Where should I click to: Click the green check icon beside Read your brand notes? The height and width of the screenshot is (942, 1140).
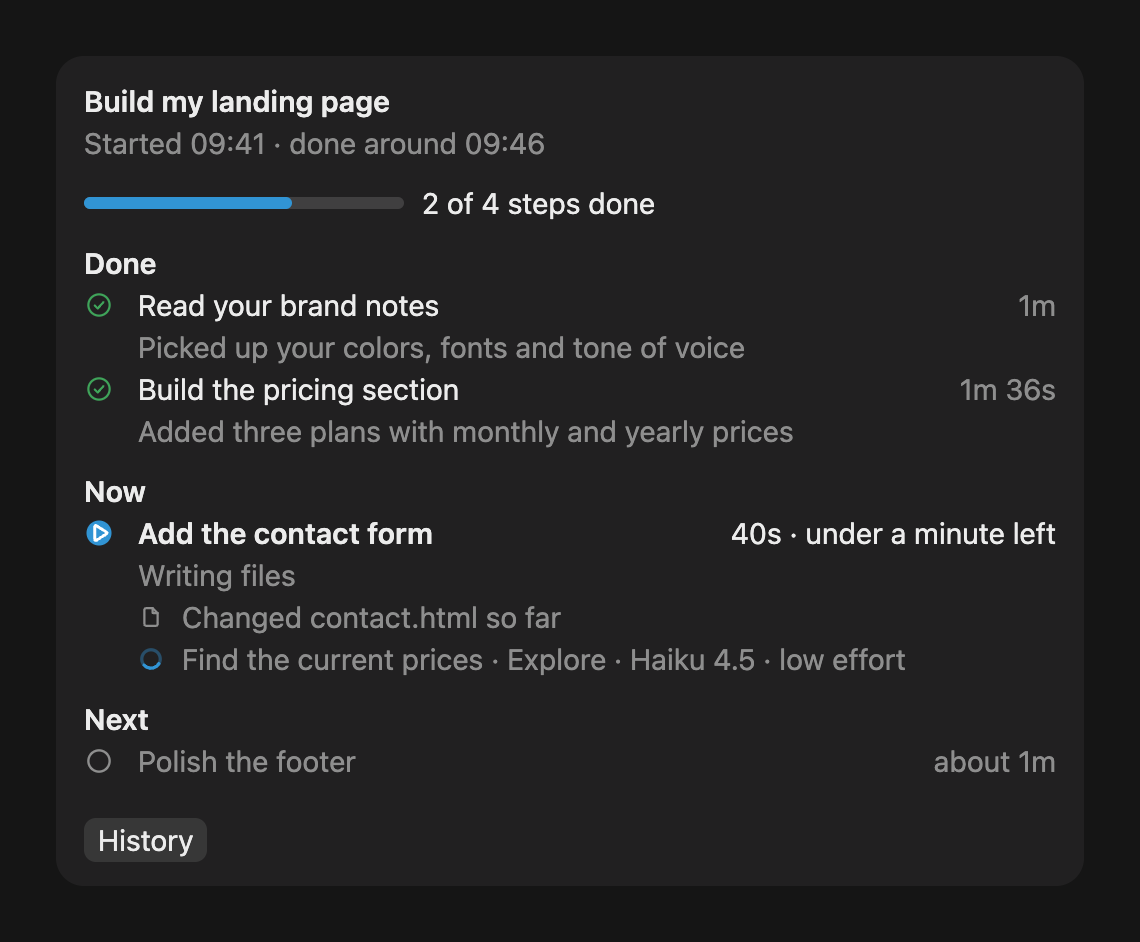[x=99, y=305]
